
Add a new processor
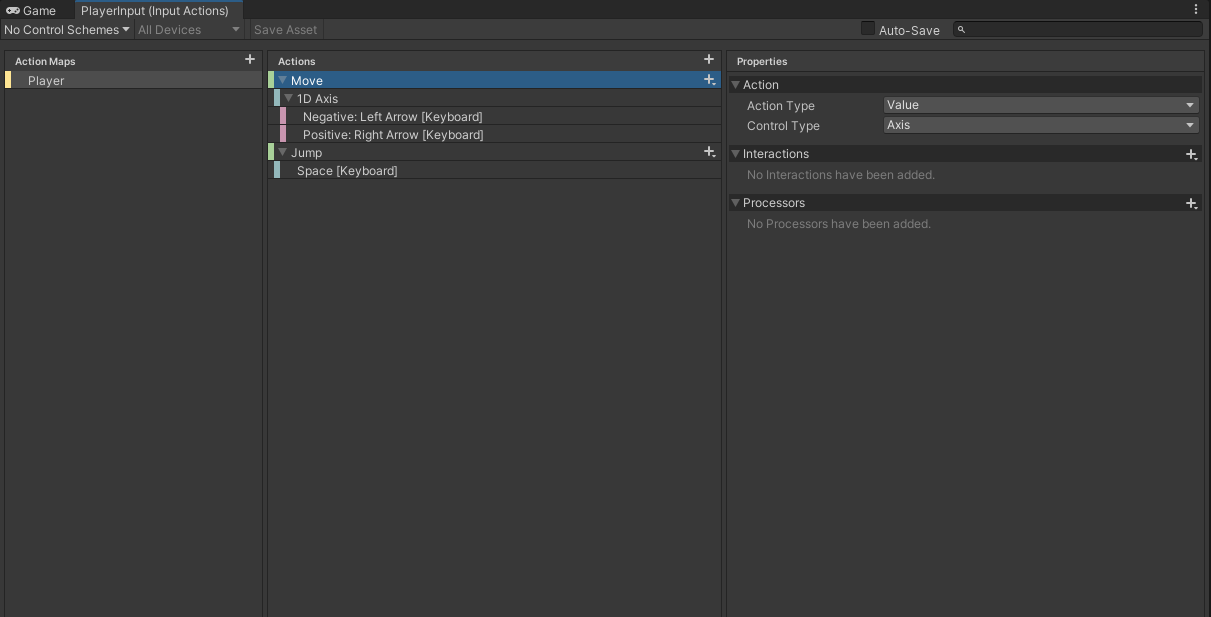[1191, 203]
